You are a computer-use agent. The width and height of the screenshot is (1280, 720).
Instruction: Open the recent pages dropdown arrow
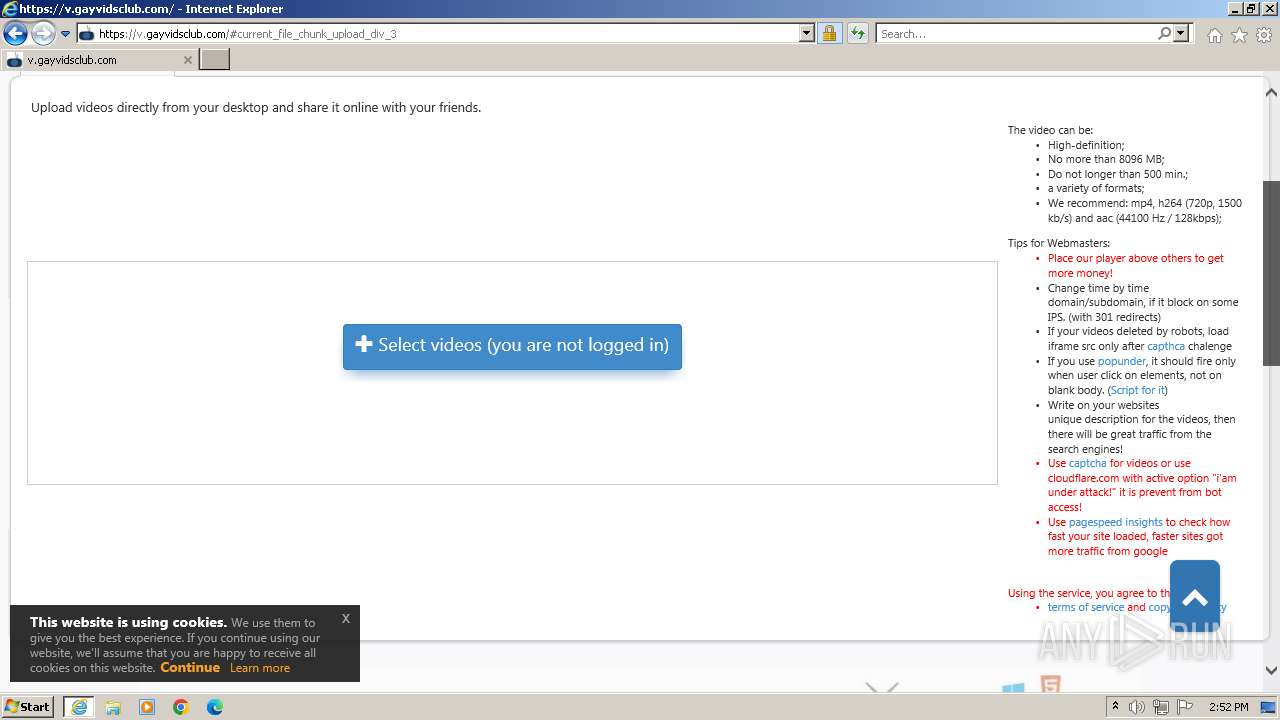[66, 34]
